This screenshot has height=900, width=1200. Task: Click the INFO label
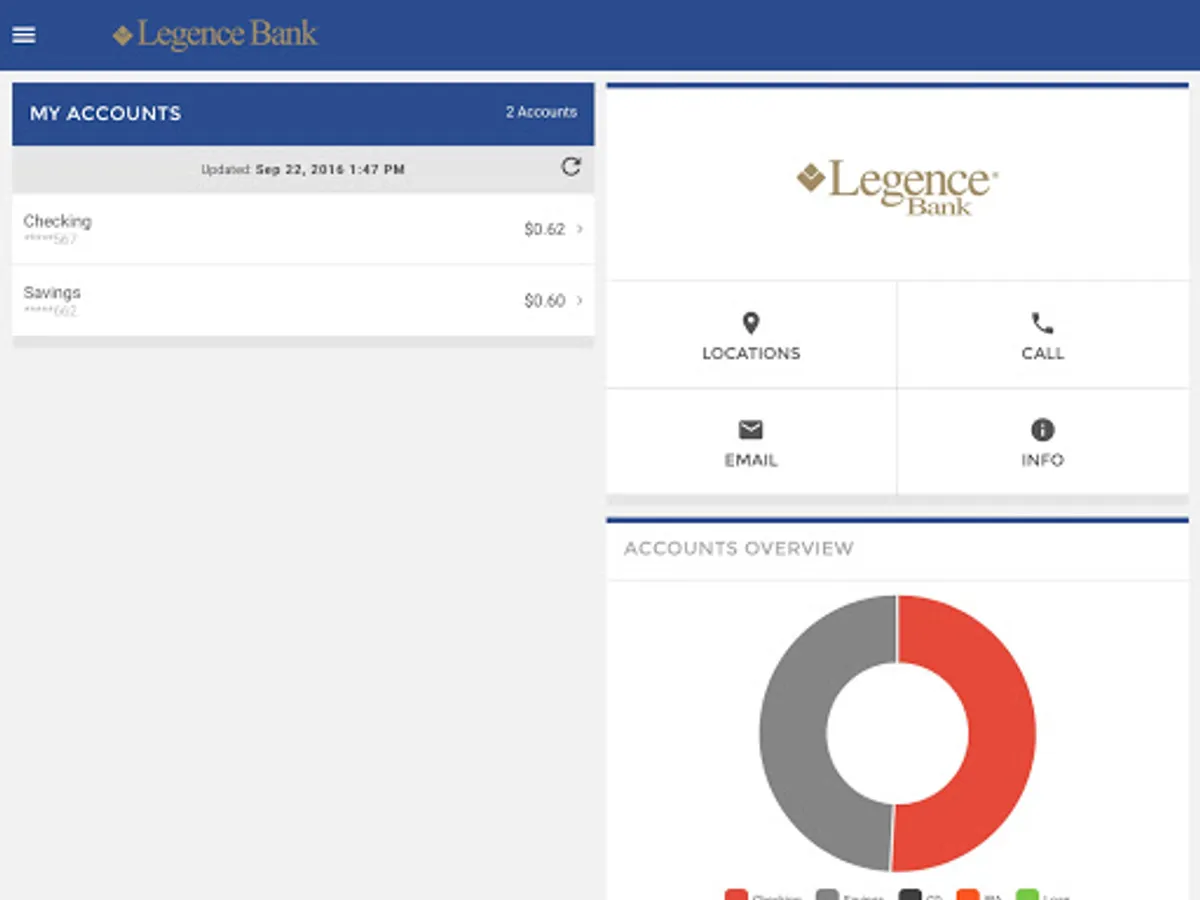click(x=1042, y=461)
